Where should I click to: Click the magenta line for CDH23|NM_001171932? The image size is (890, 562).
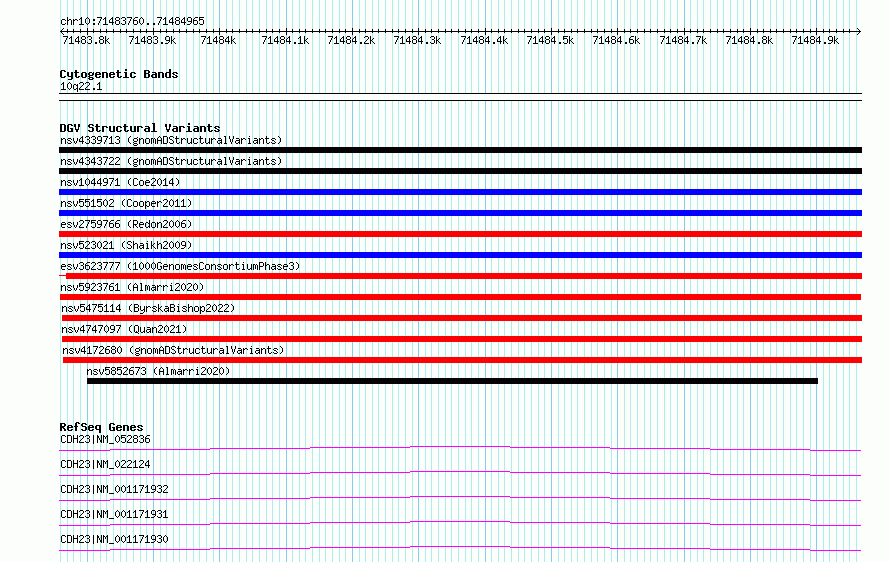460,498
